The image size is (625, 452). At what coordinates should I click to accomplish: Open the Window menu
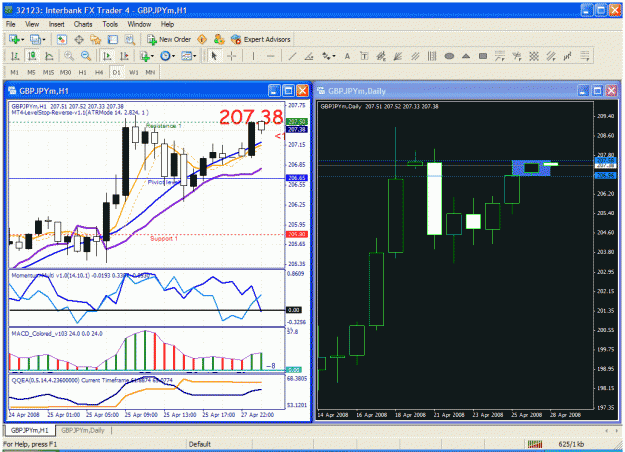[x=139, y=24]
